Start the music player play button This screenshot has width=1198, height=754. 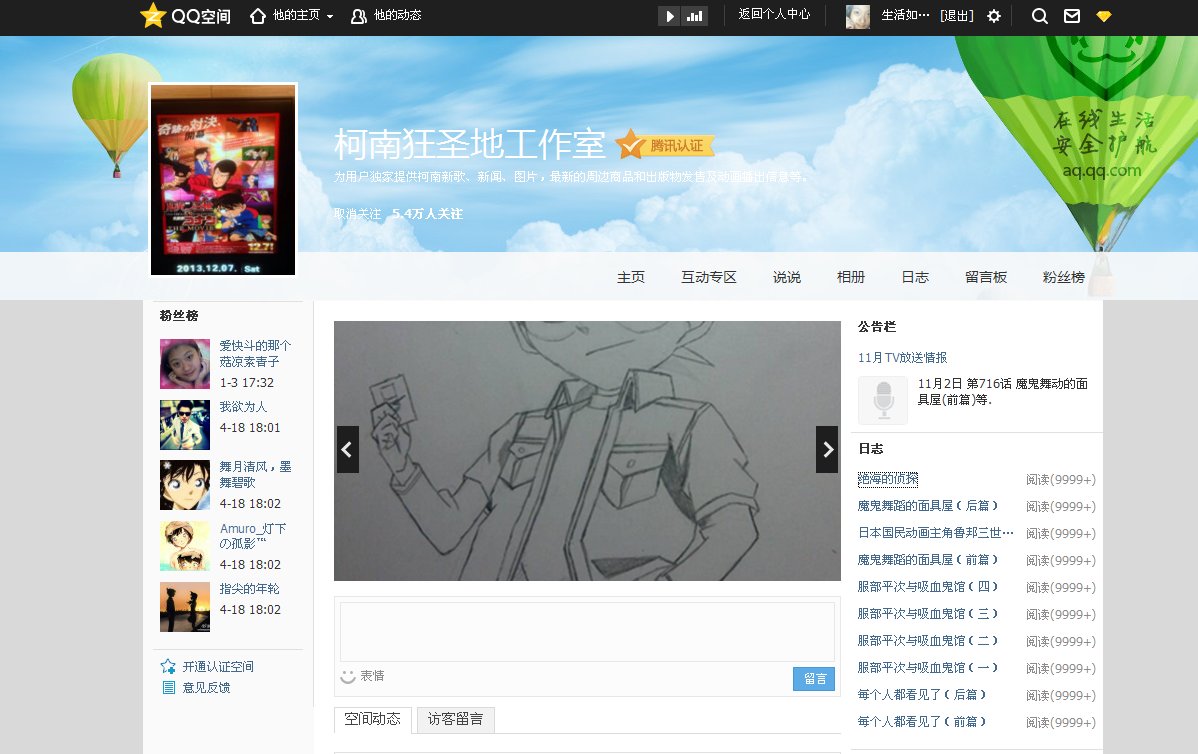click(669, 16)
